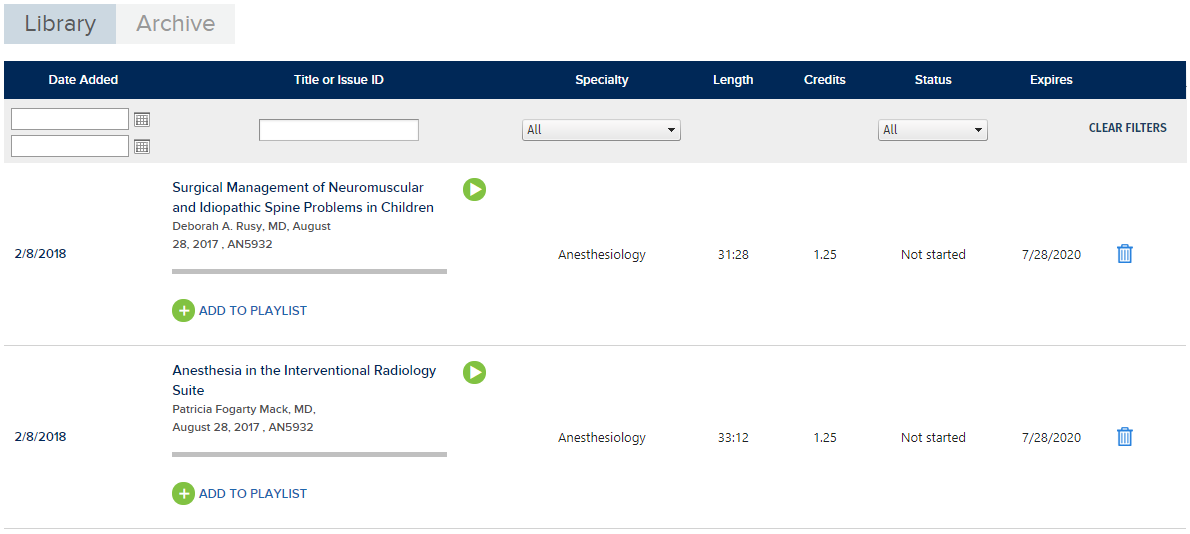The height and width of the screenshot is (534, 1190).
Task: Play Anesthesia in the Interventional Radiology Suite
Action: (474, 372)
